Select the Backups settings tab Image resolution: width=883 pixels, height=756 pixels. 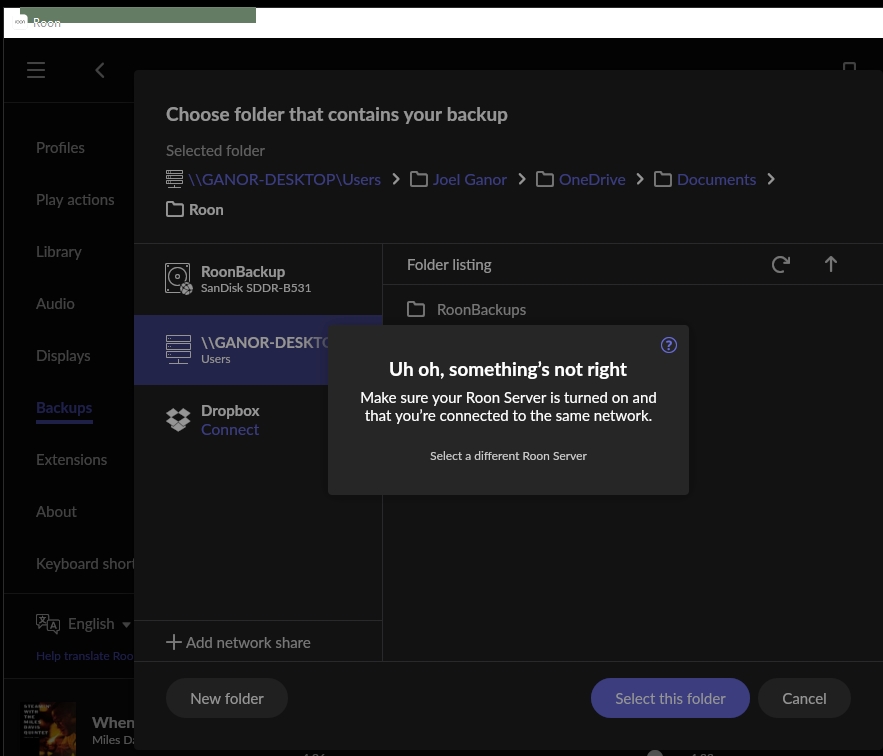(x=64, y=408)
